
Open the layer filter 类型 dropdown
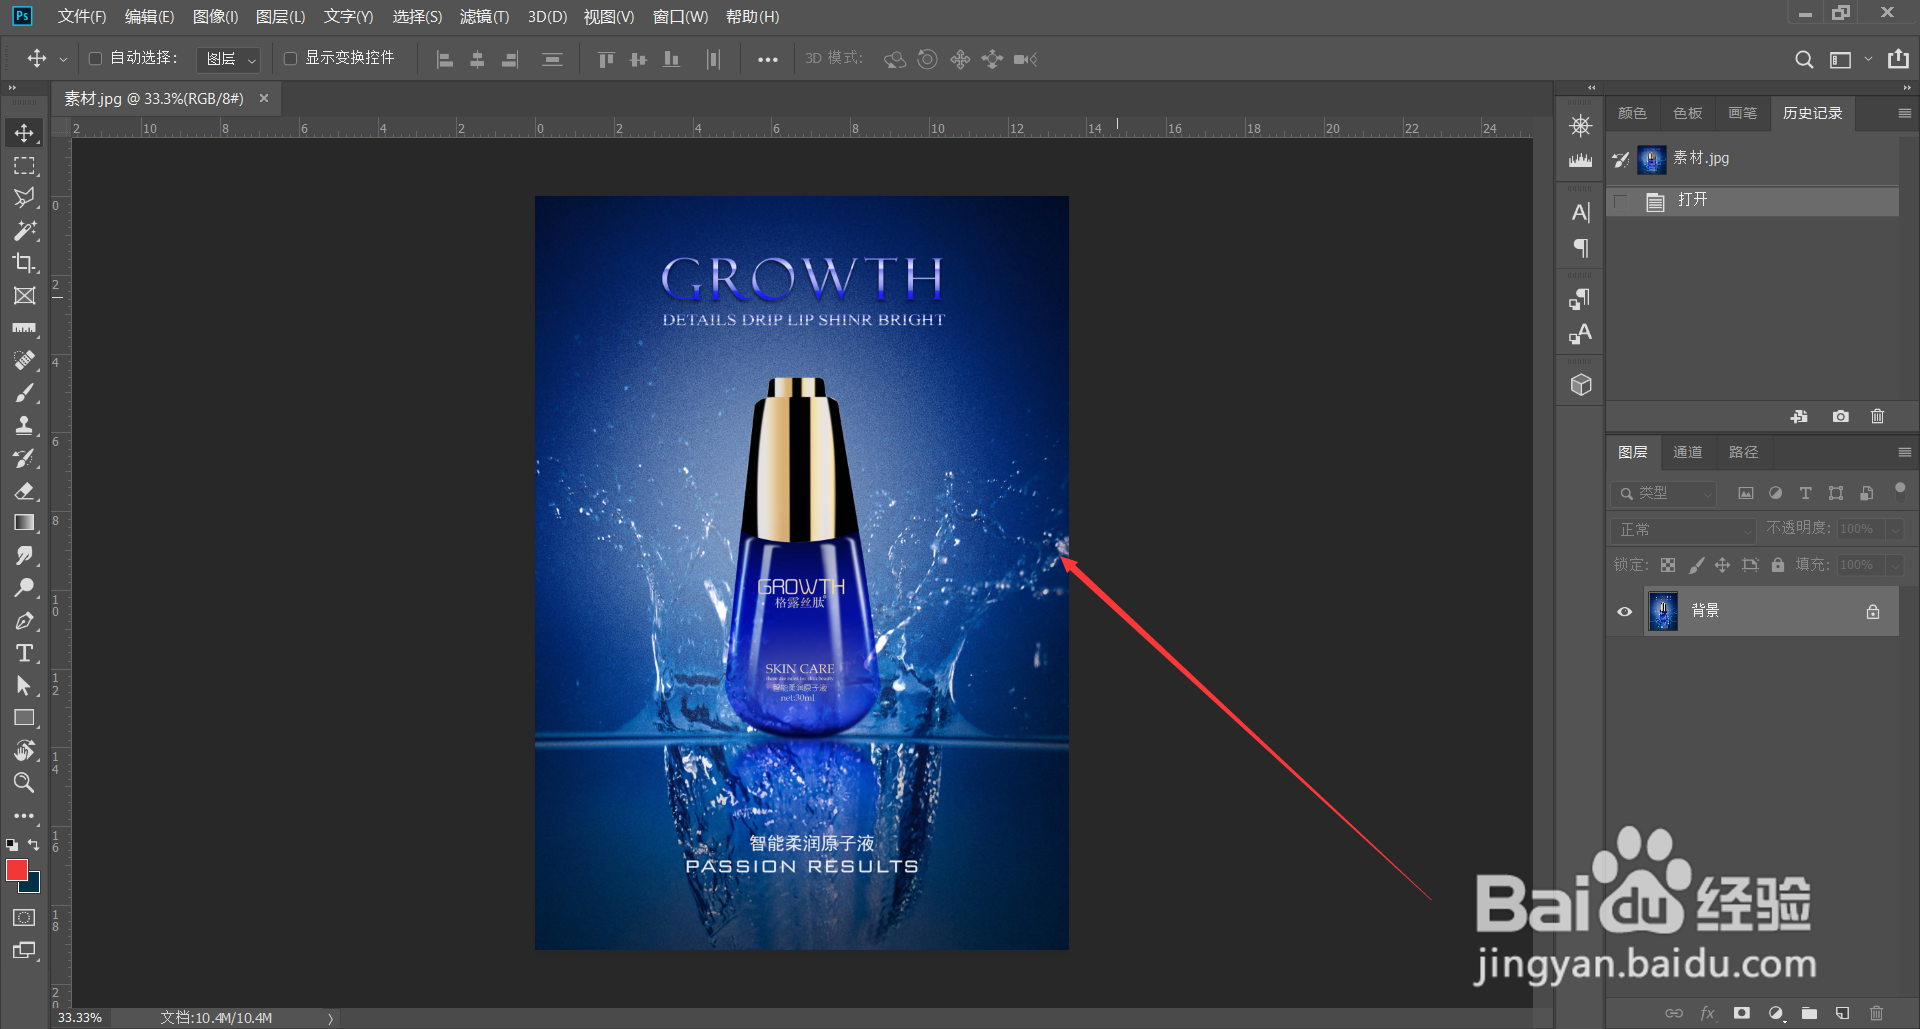pos(1663,493)
